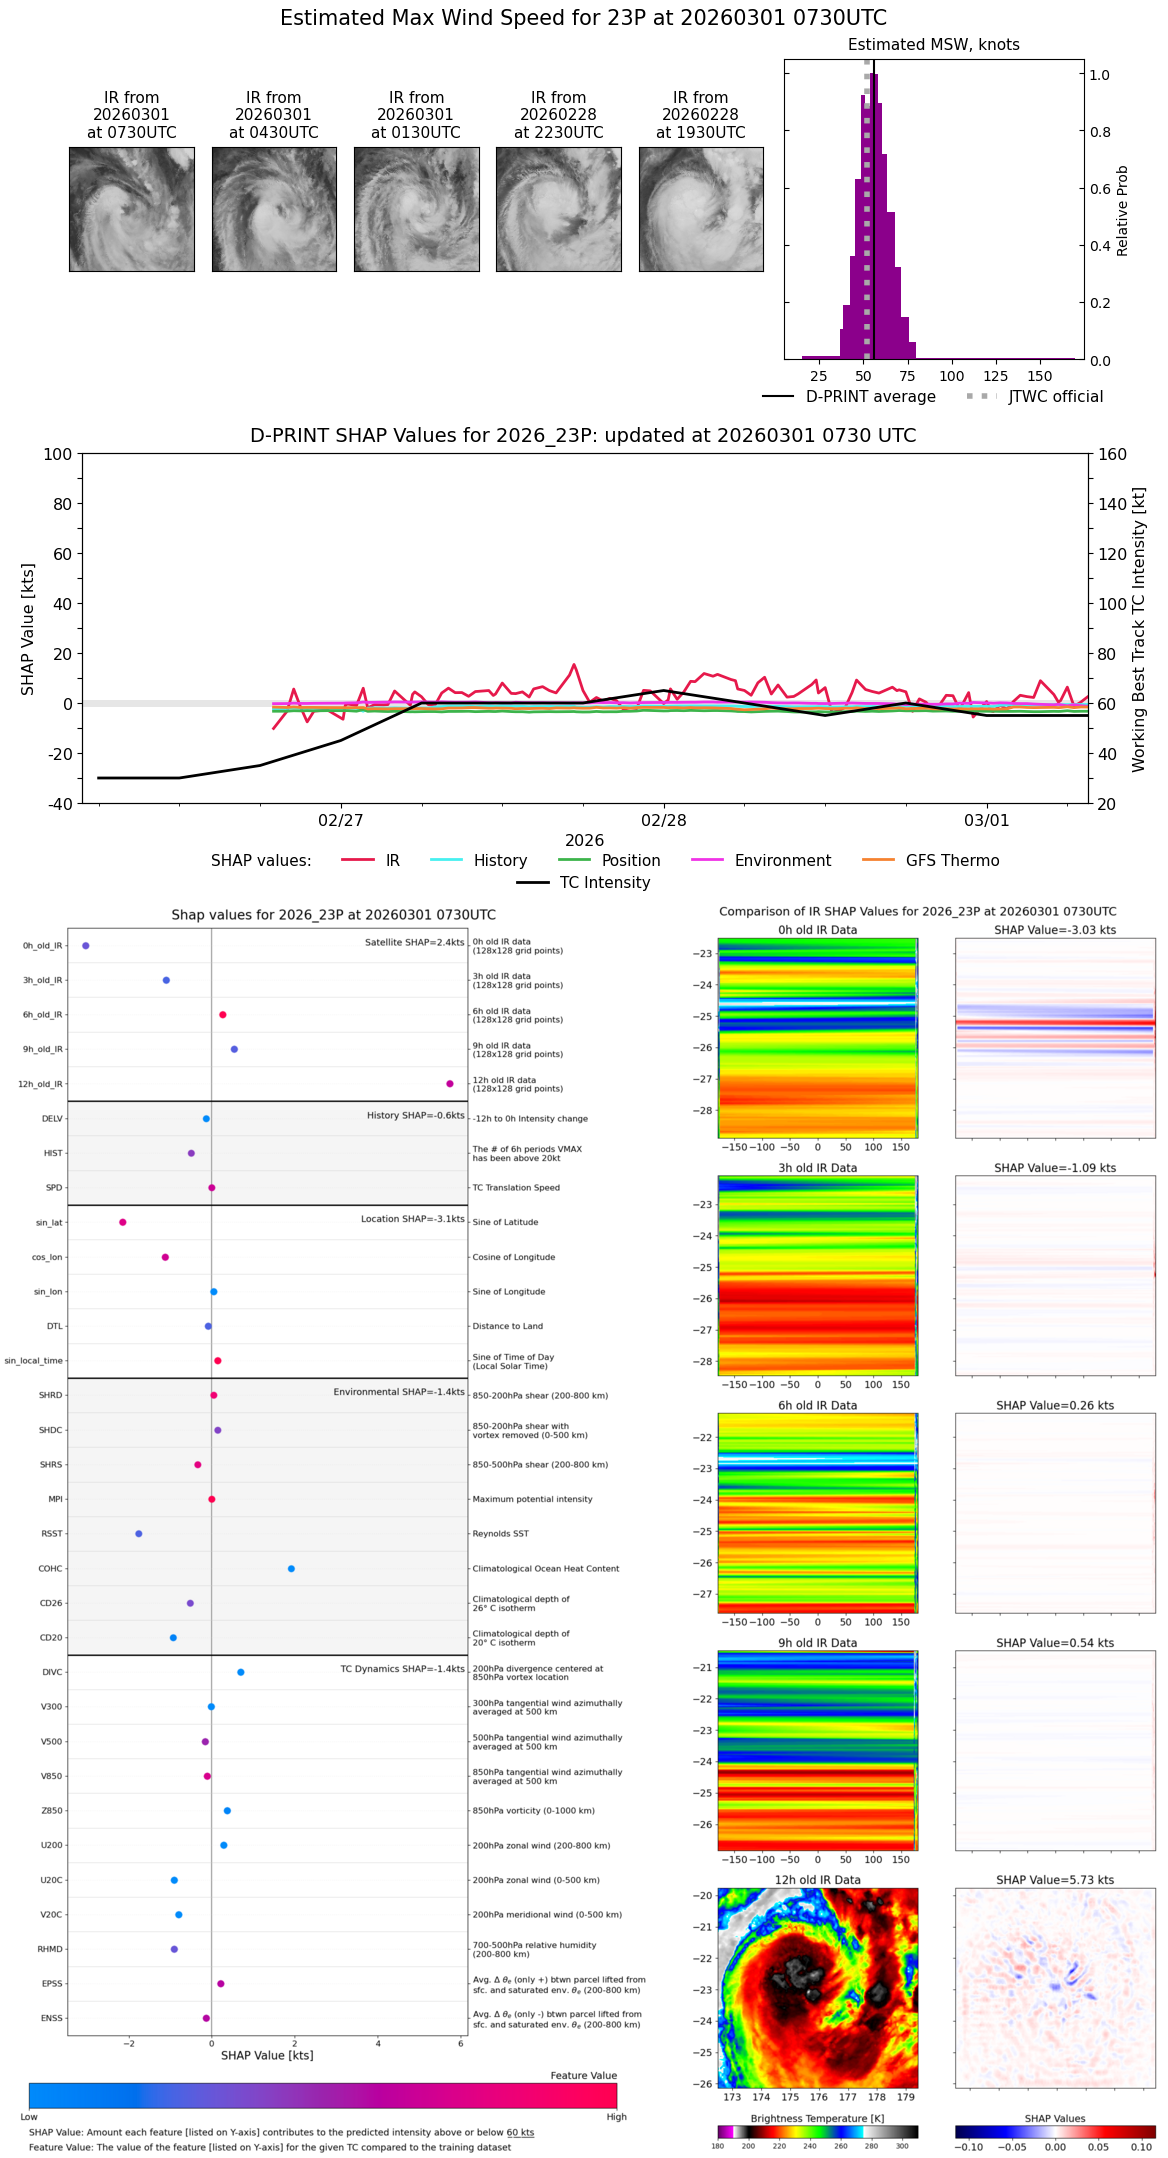
Task: Open the 12h old IR Data cyclone image
Action: click(x=817, y=1987)
